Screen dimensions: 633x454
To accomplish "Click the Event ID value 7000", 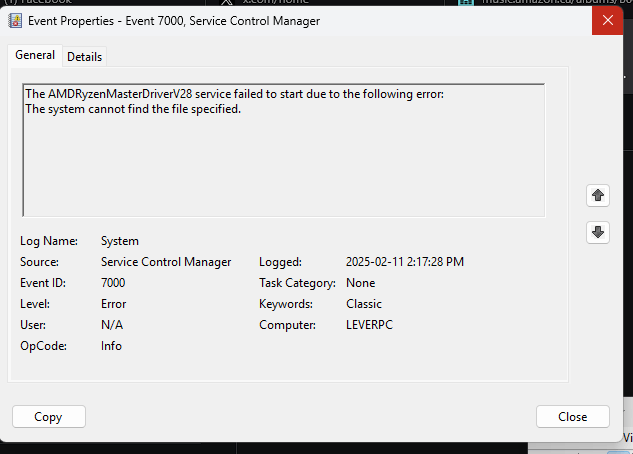I will tap(113, 283).
